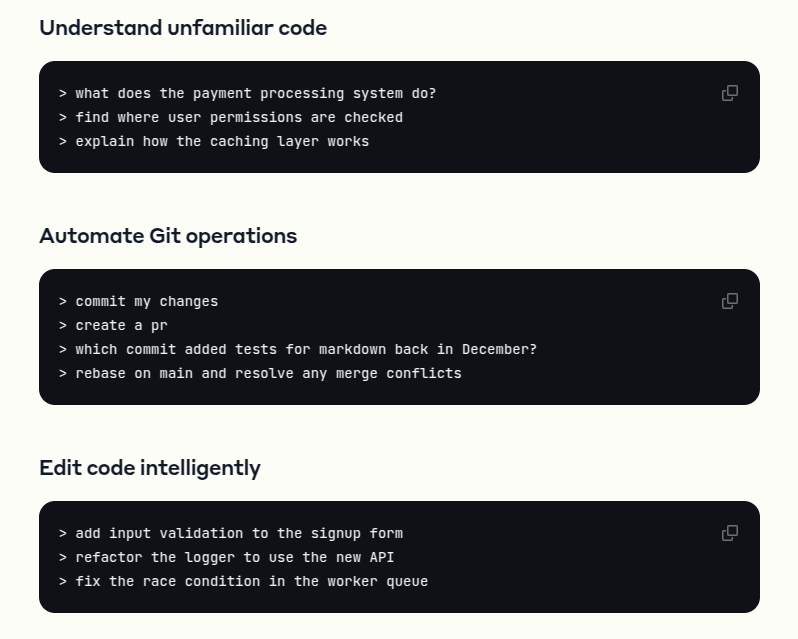Copy the Edit code intelligently snippet

click(x=730, y=533)
